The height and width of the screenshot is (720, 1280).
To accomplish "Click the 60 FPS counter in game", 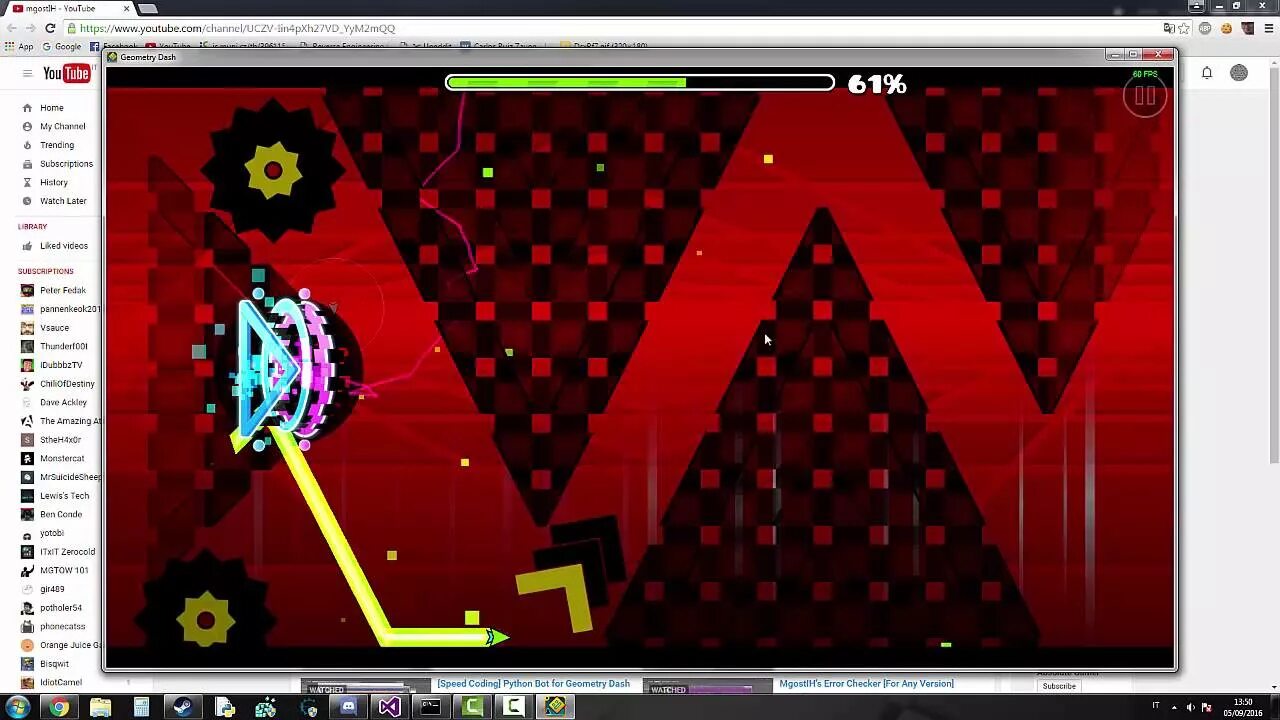I will point(1145,74).
